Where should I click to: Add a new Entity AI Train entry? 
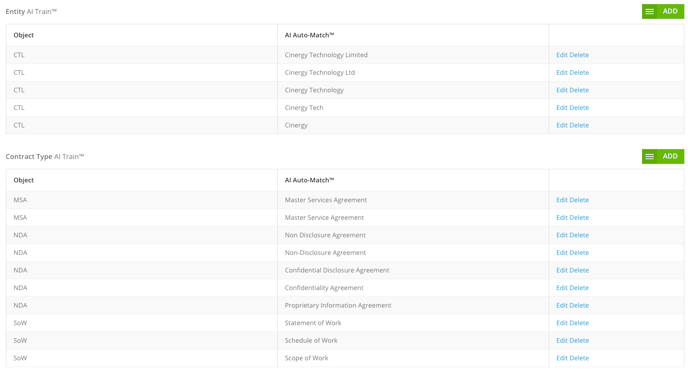point(670,11)
